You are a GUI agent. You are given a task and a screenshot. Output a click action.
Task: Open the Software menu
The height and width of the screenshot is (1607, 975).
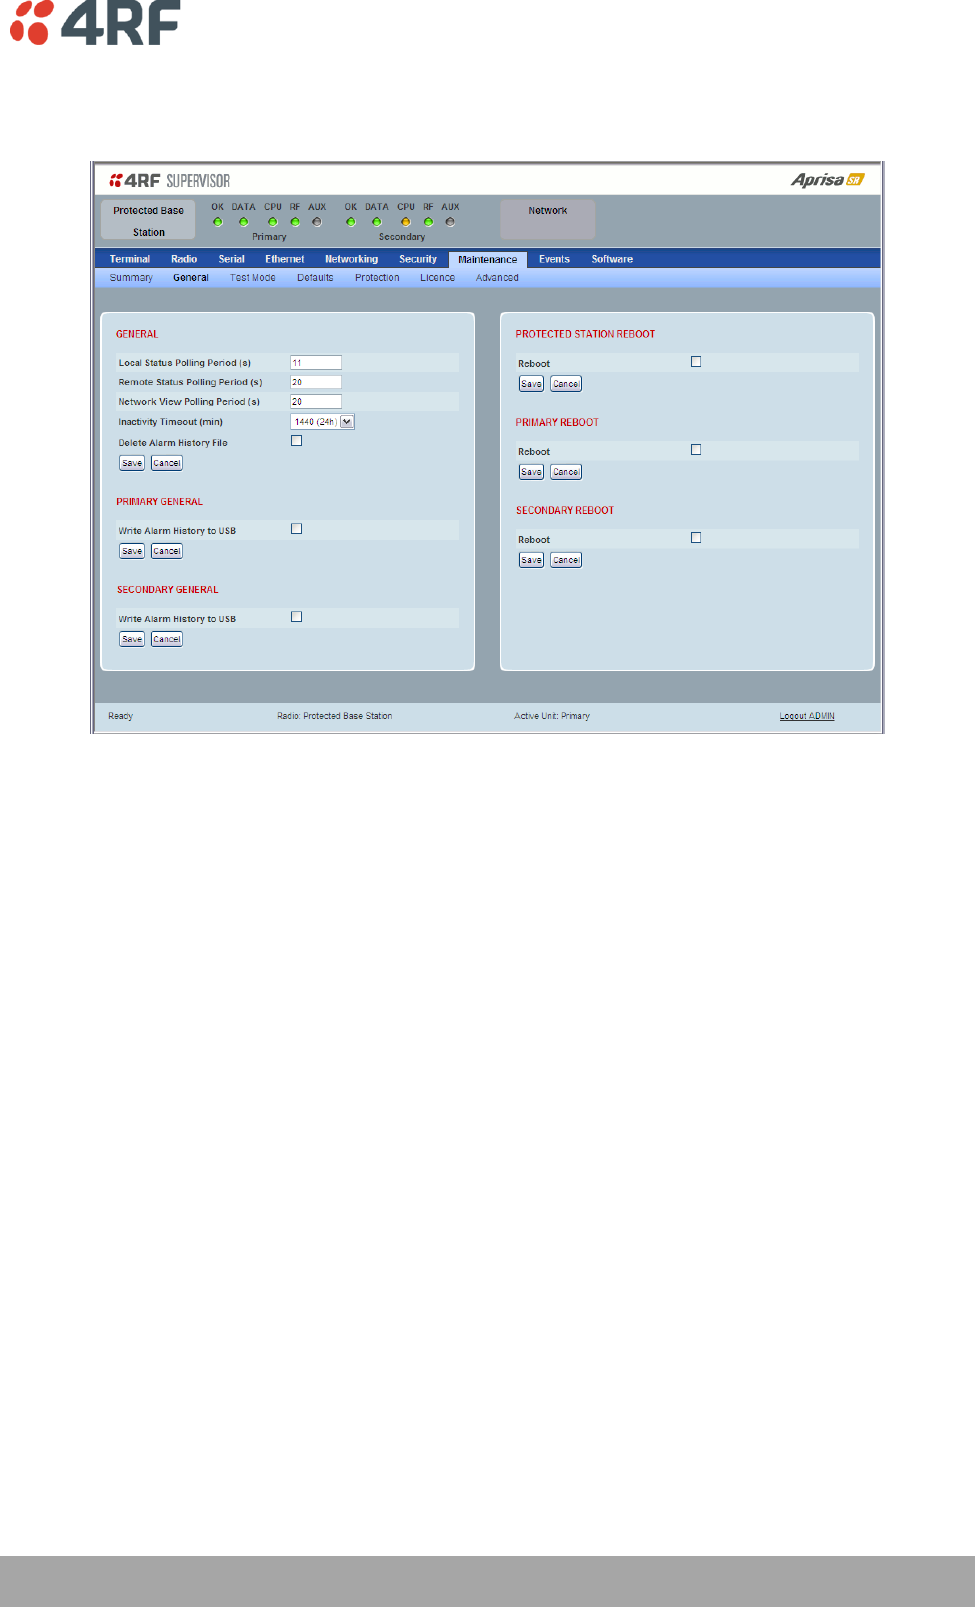612,259
